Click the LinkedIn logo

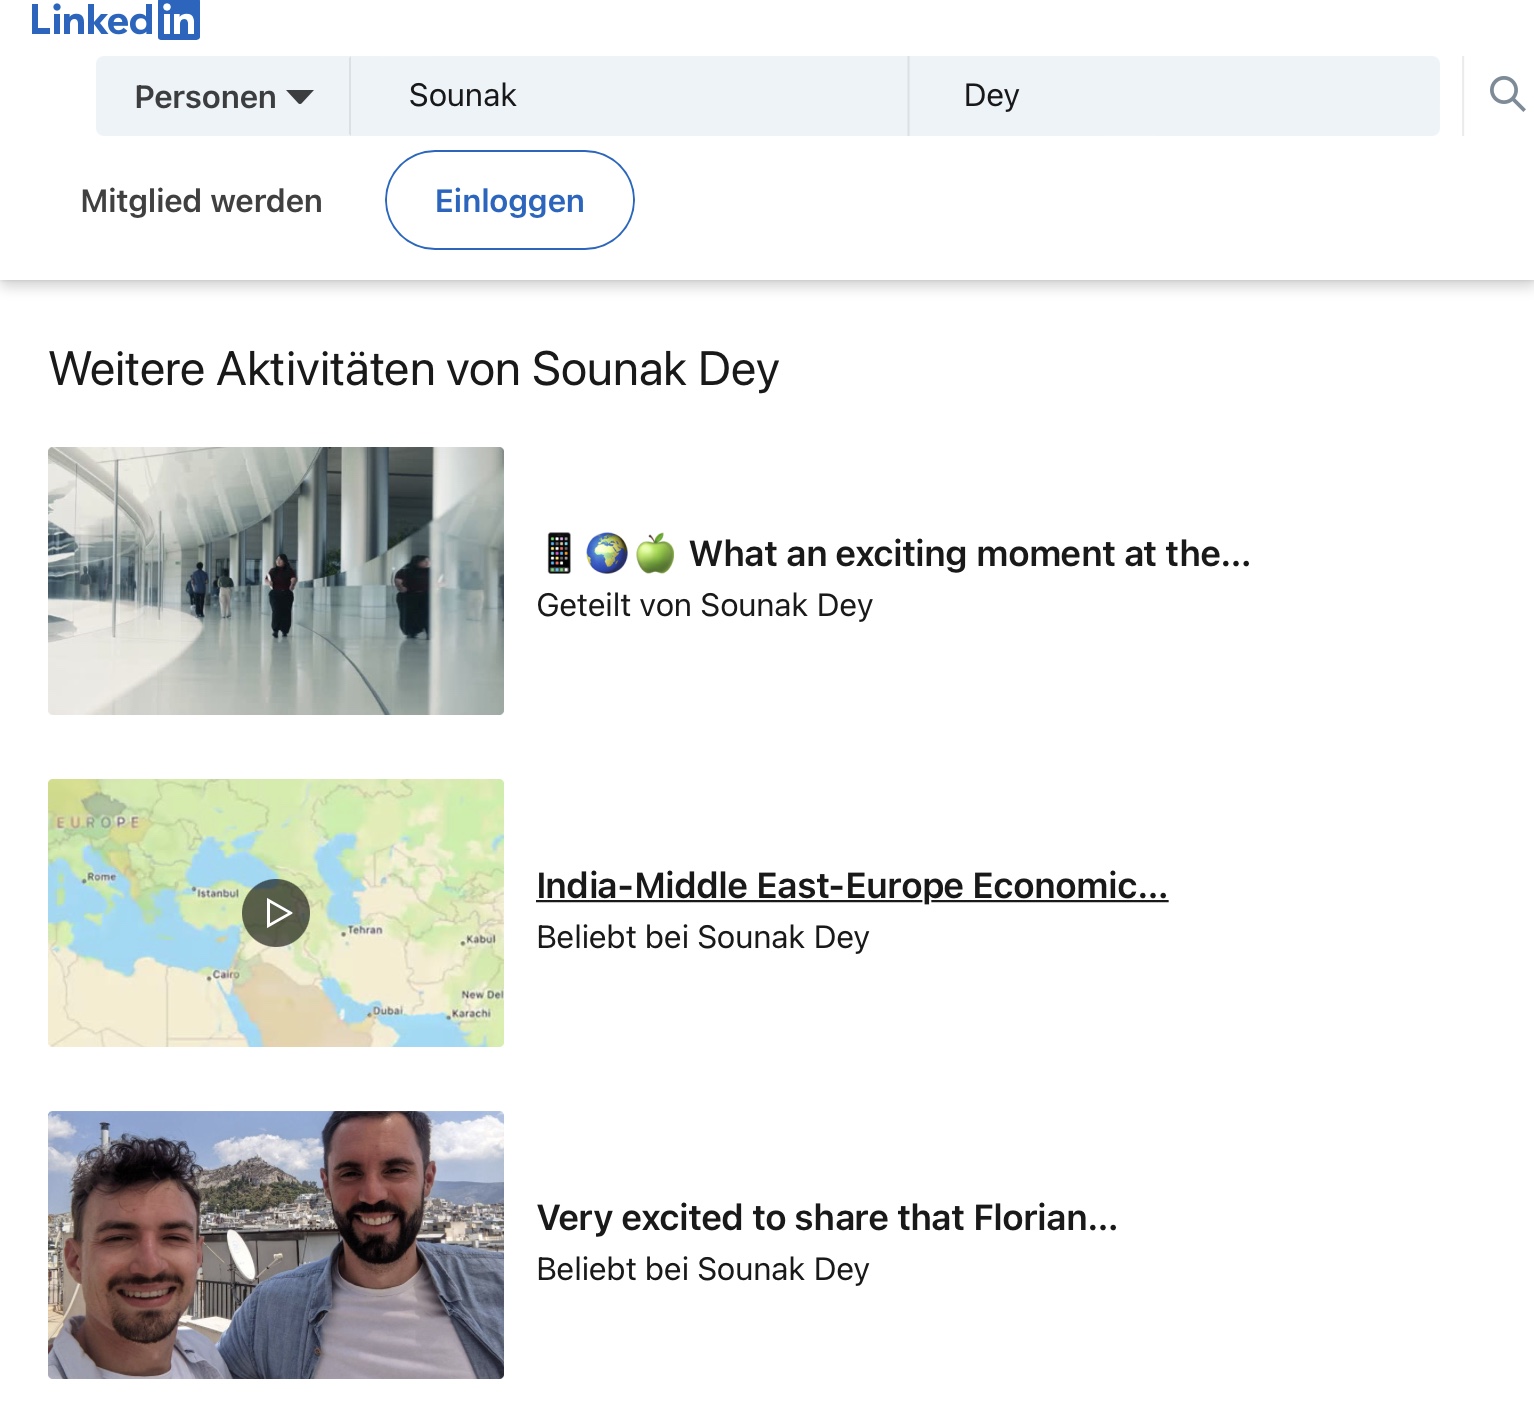coord(115,20)
